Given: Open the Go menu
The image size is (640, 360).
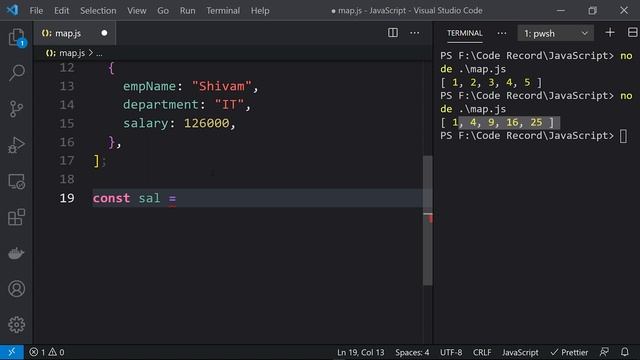Looking at the screenshot, I should pos(163,10).
